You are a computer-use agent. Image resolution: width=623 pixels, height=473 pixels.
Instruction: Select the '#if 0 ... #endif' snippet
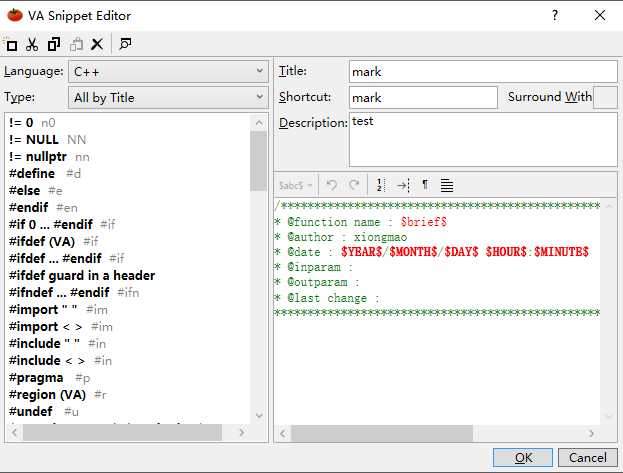point(62,225)
